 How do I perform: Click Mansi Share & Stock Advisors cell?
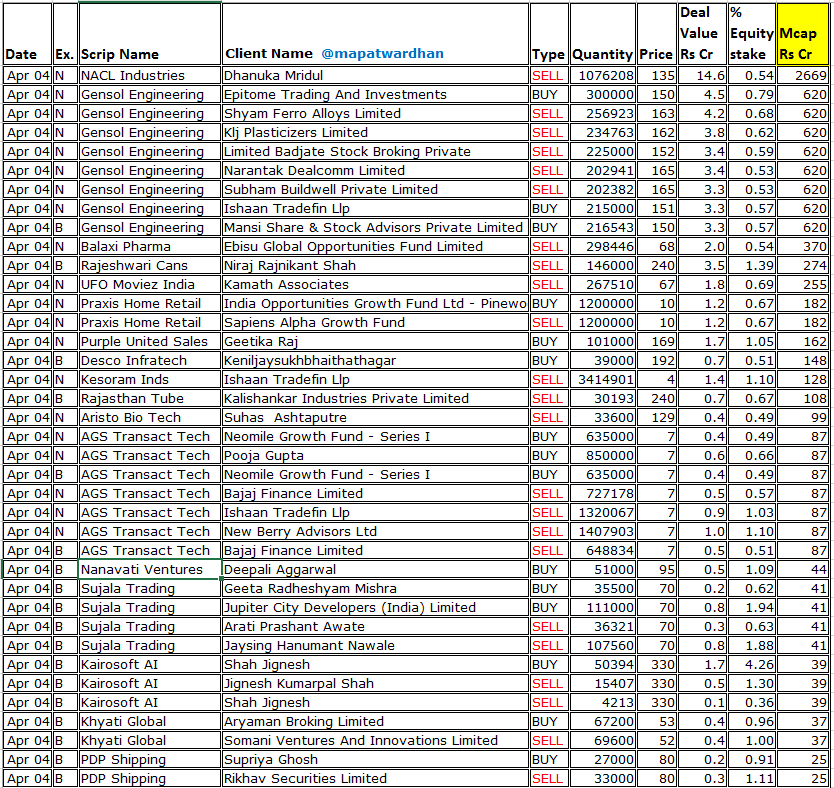(375, 228)
